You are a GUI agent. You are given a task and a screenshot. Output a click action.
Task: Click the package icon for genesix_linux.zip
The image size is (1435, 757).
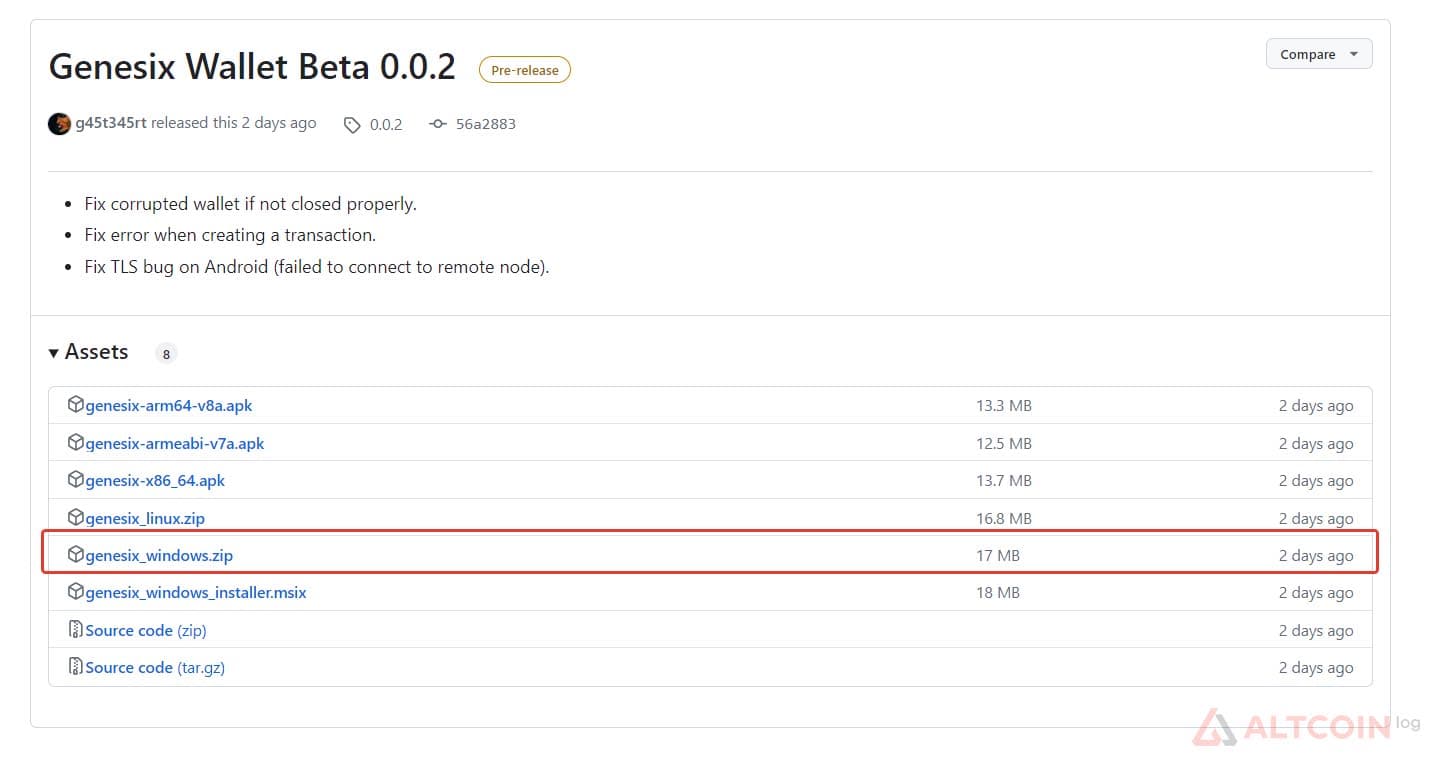point(75,517)
